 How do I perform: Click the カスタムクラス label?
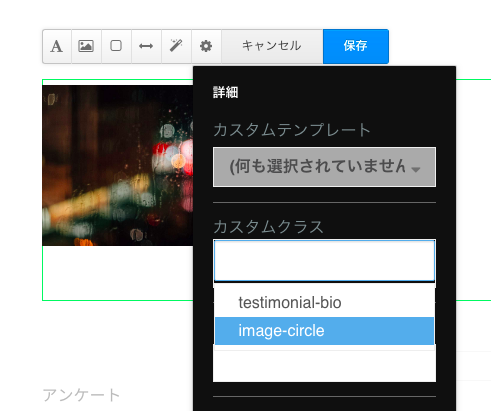tap(268, 227)
